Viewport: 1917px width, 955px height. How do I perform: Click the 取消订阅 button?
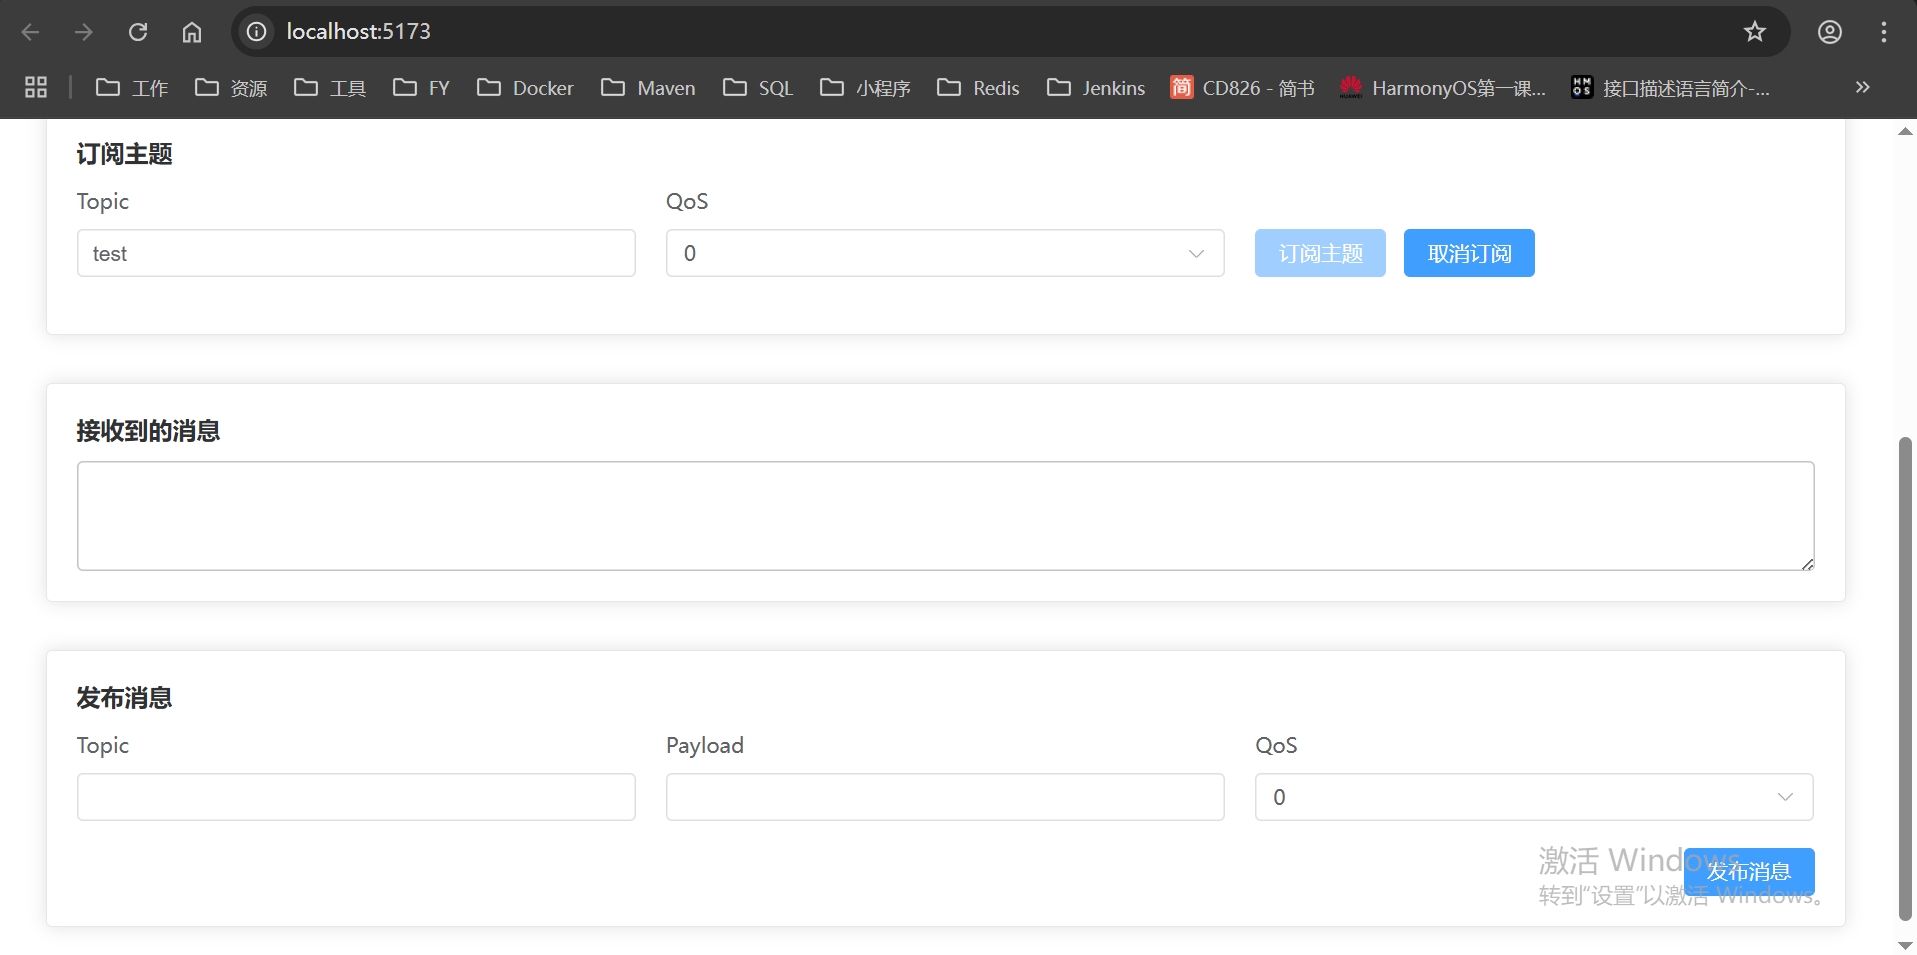[1469, 253]
